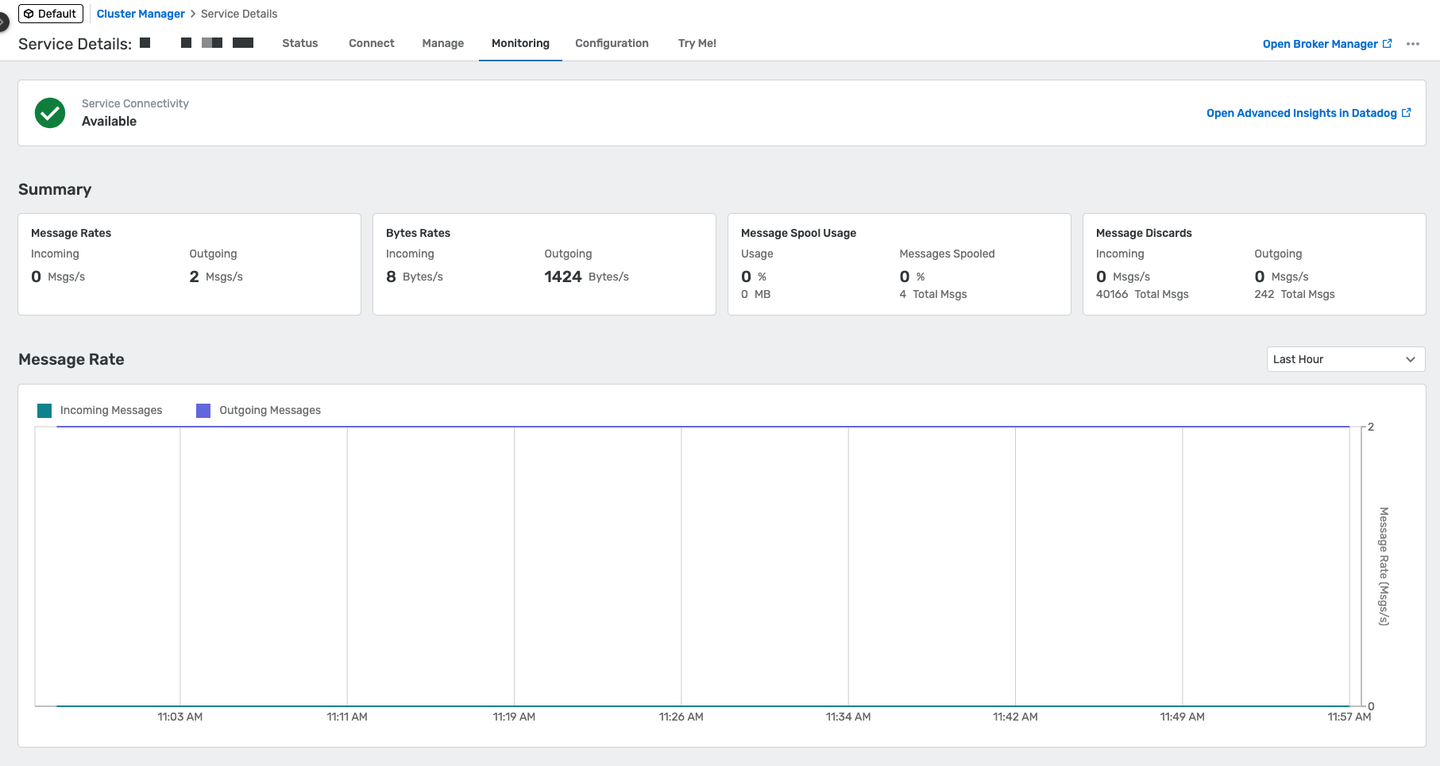The image size is (1440, 766).
Task: Switch to the Manage tab
Action: (x=443, y=43)
